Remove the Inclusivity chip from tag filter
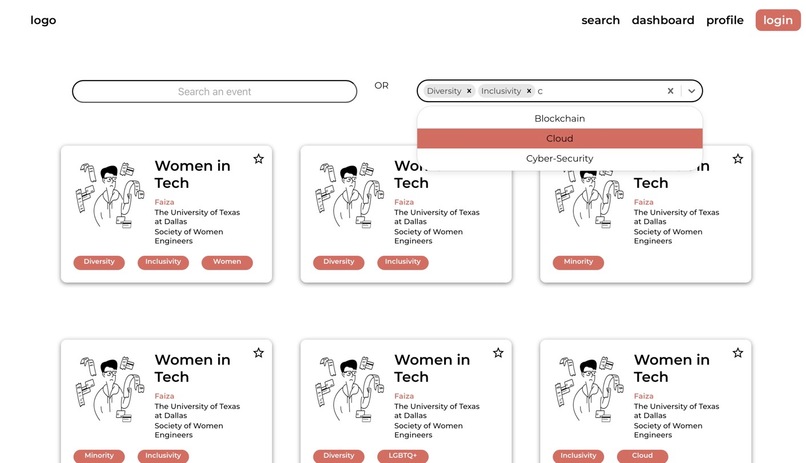This screenshot has height=463, width=806. [528, 91]
